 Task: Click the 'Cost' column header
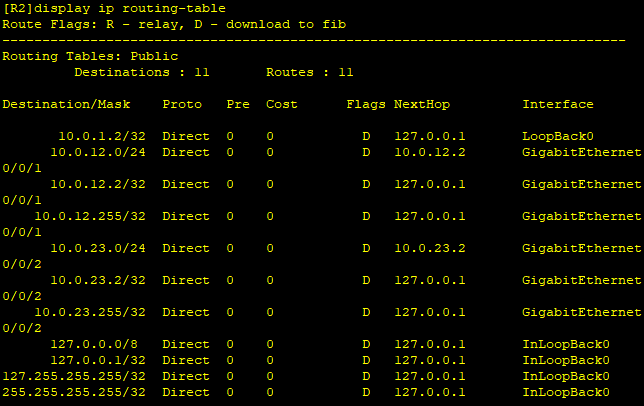click(281, 104)
